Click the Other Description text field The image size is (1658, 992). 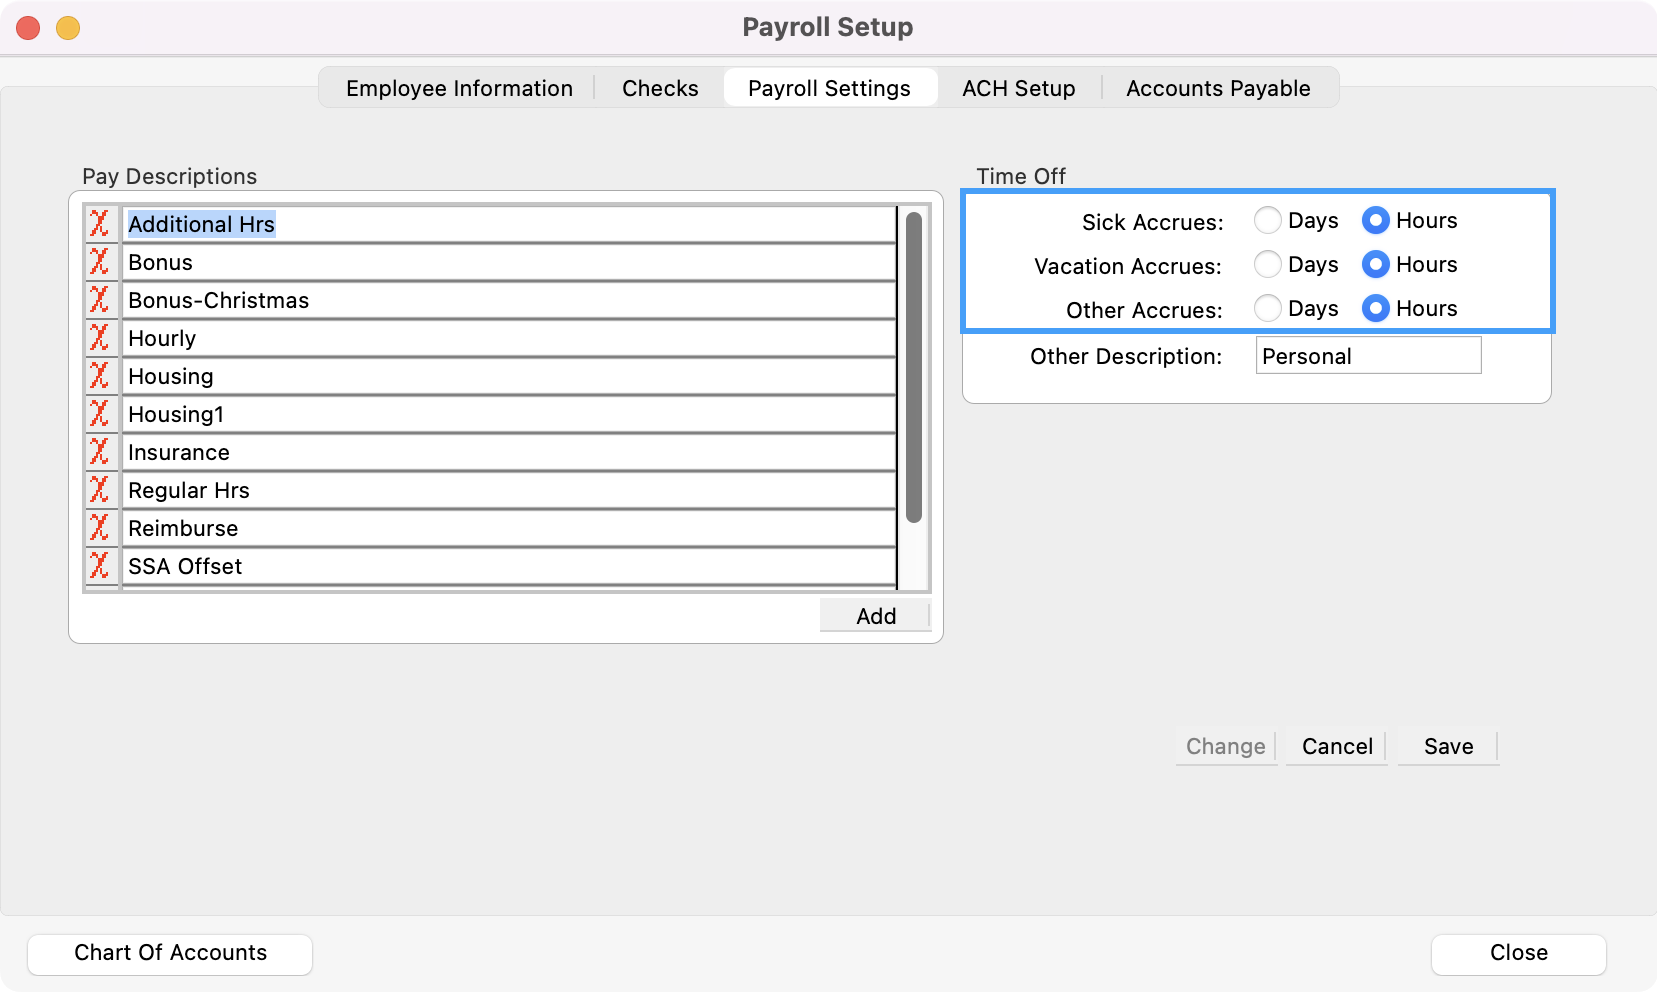pos(1367,356)
